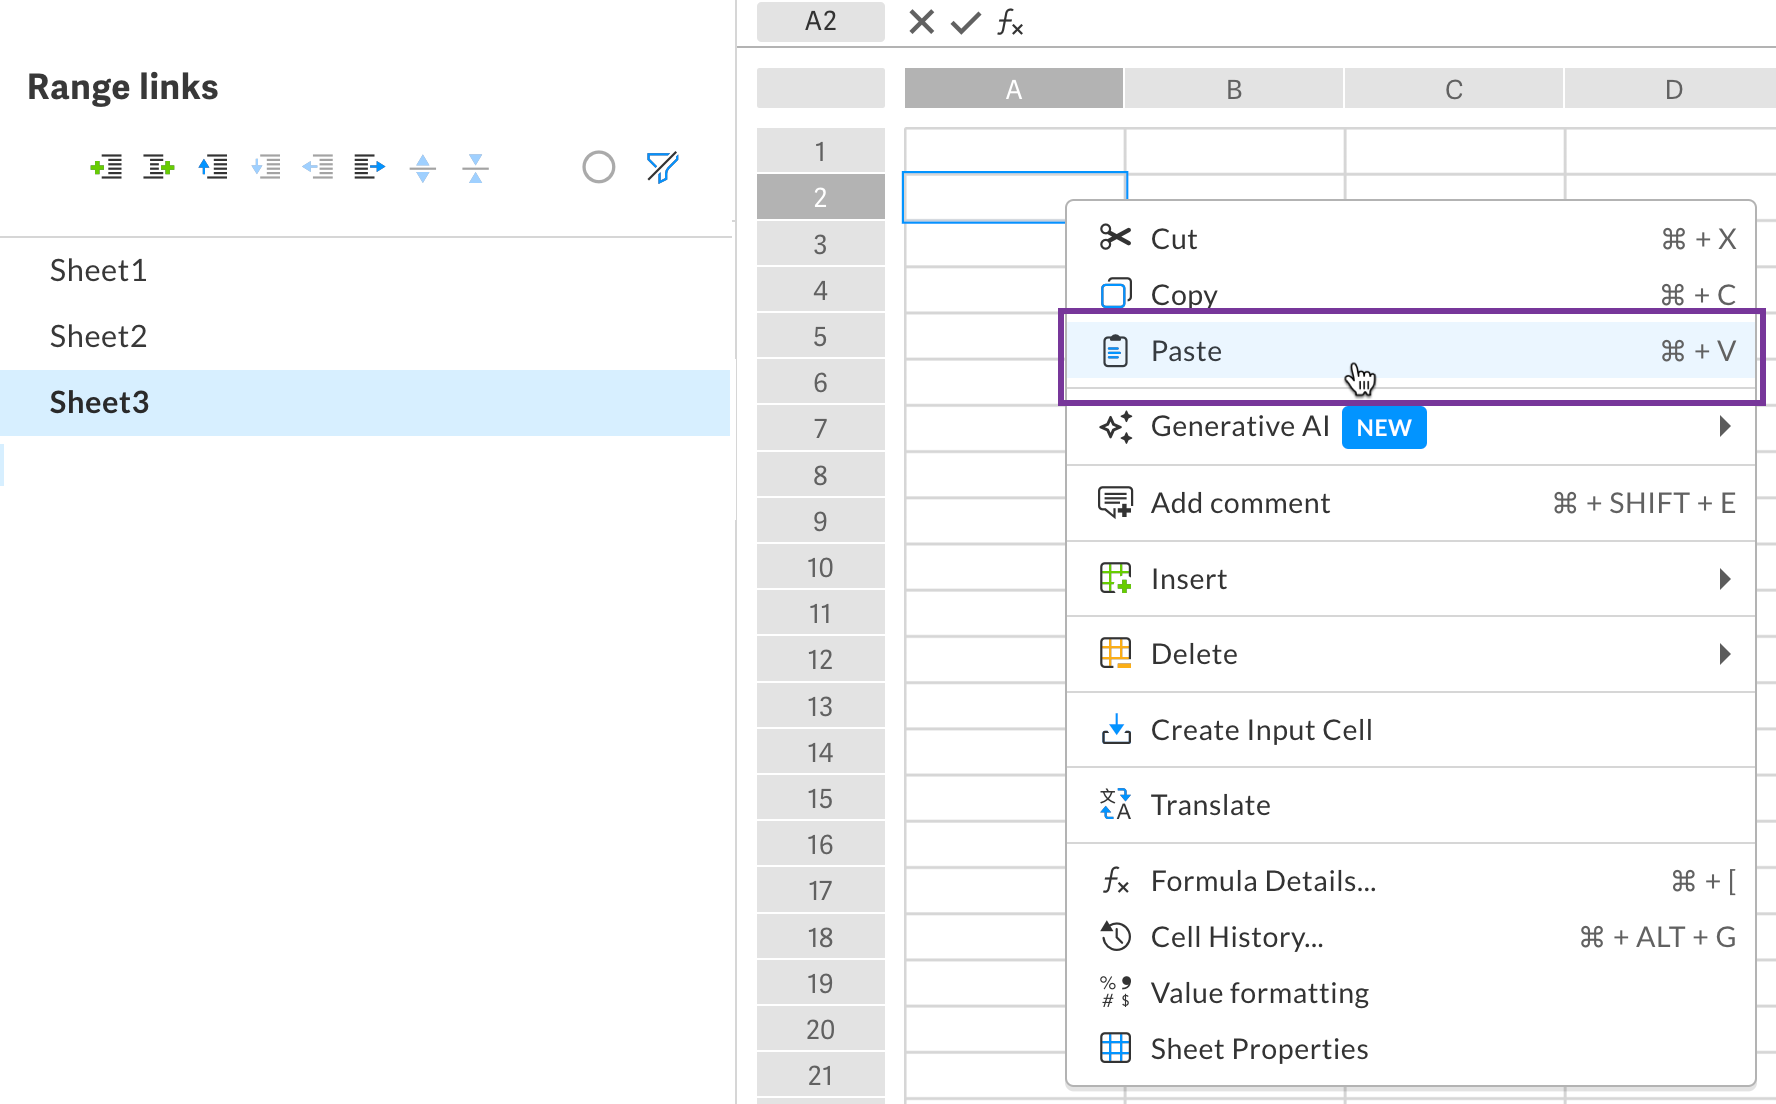Add a new range link column on the left
Image resolution: width=1776 pixels, height=1104 pixels.
pyautogui.click(x=106, y=167)
